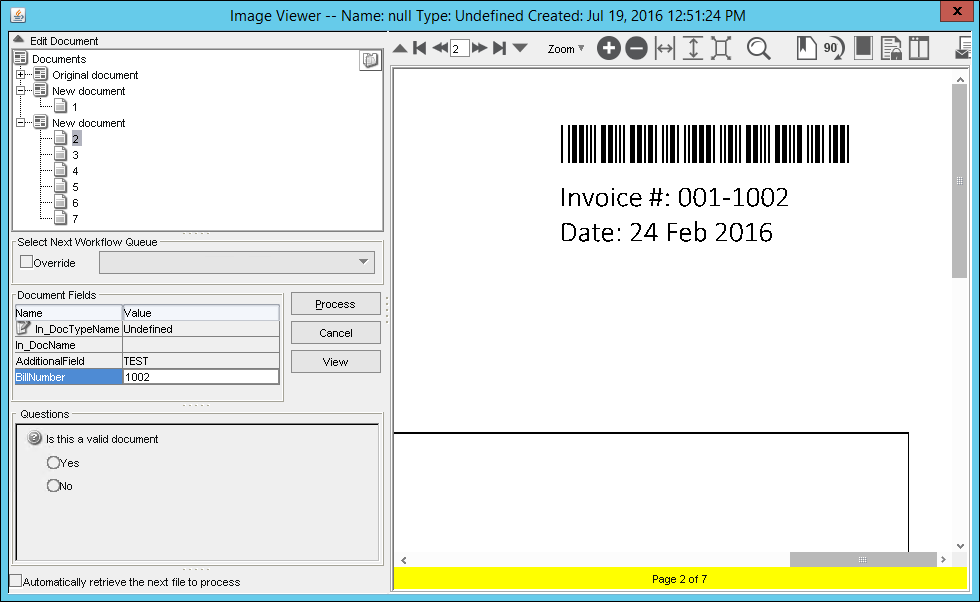Screen dimensions: 980x602
Task: Click the BillNumber value field
Action: [200, 377]
